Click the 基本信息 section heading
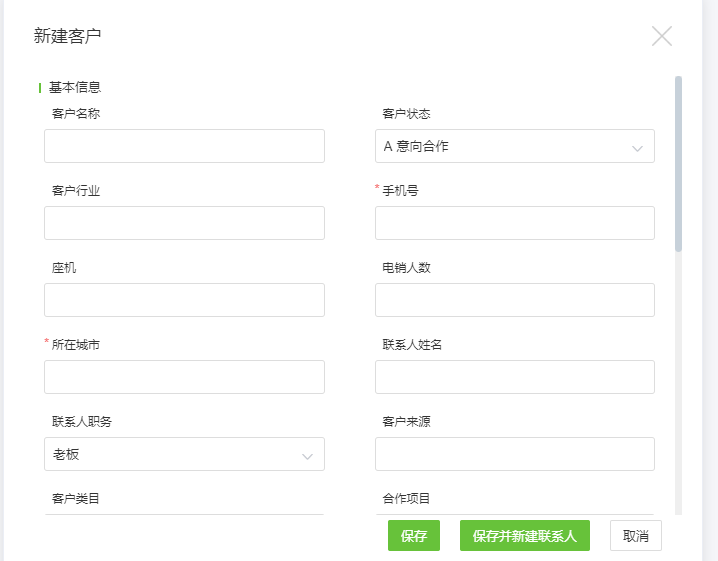Image resolution: width=718 pixels, height=561 pixels. pyautogui.click(x=75, y=87)
